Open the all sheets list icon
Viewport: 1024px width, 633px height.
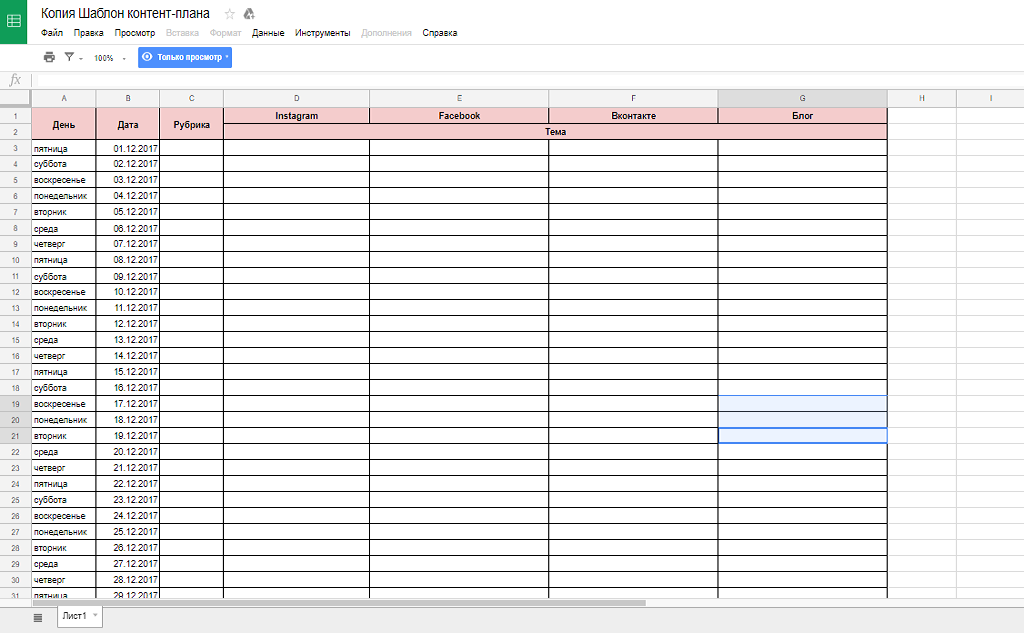click(x=38, y=618)
